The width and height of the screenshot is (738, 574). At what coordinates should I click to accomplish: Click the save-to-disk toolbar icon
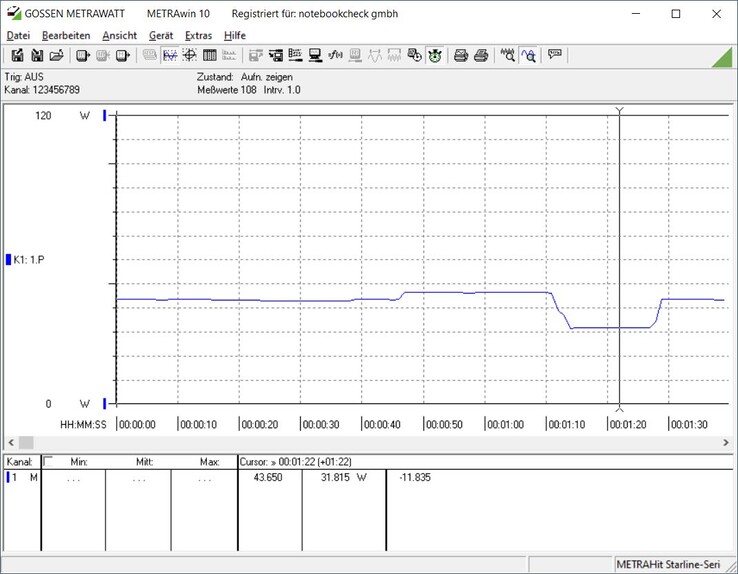point(17,56)
